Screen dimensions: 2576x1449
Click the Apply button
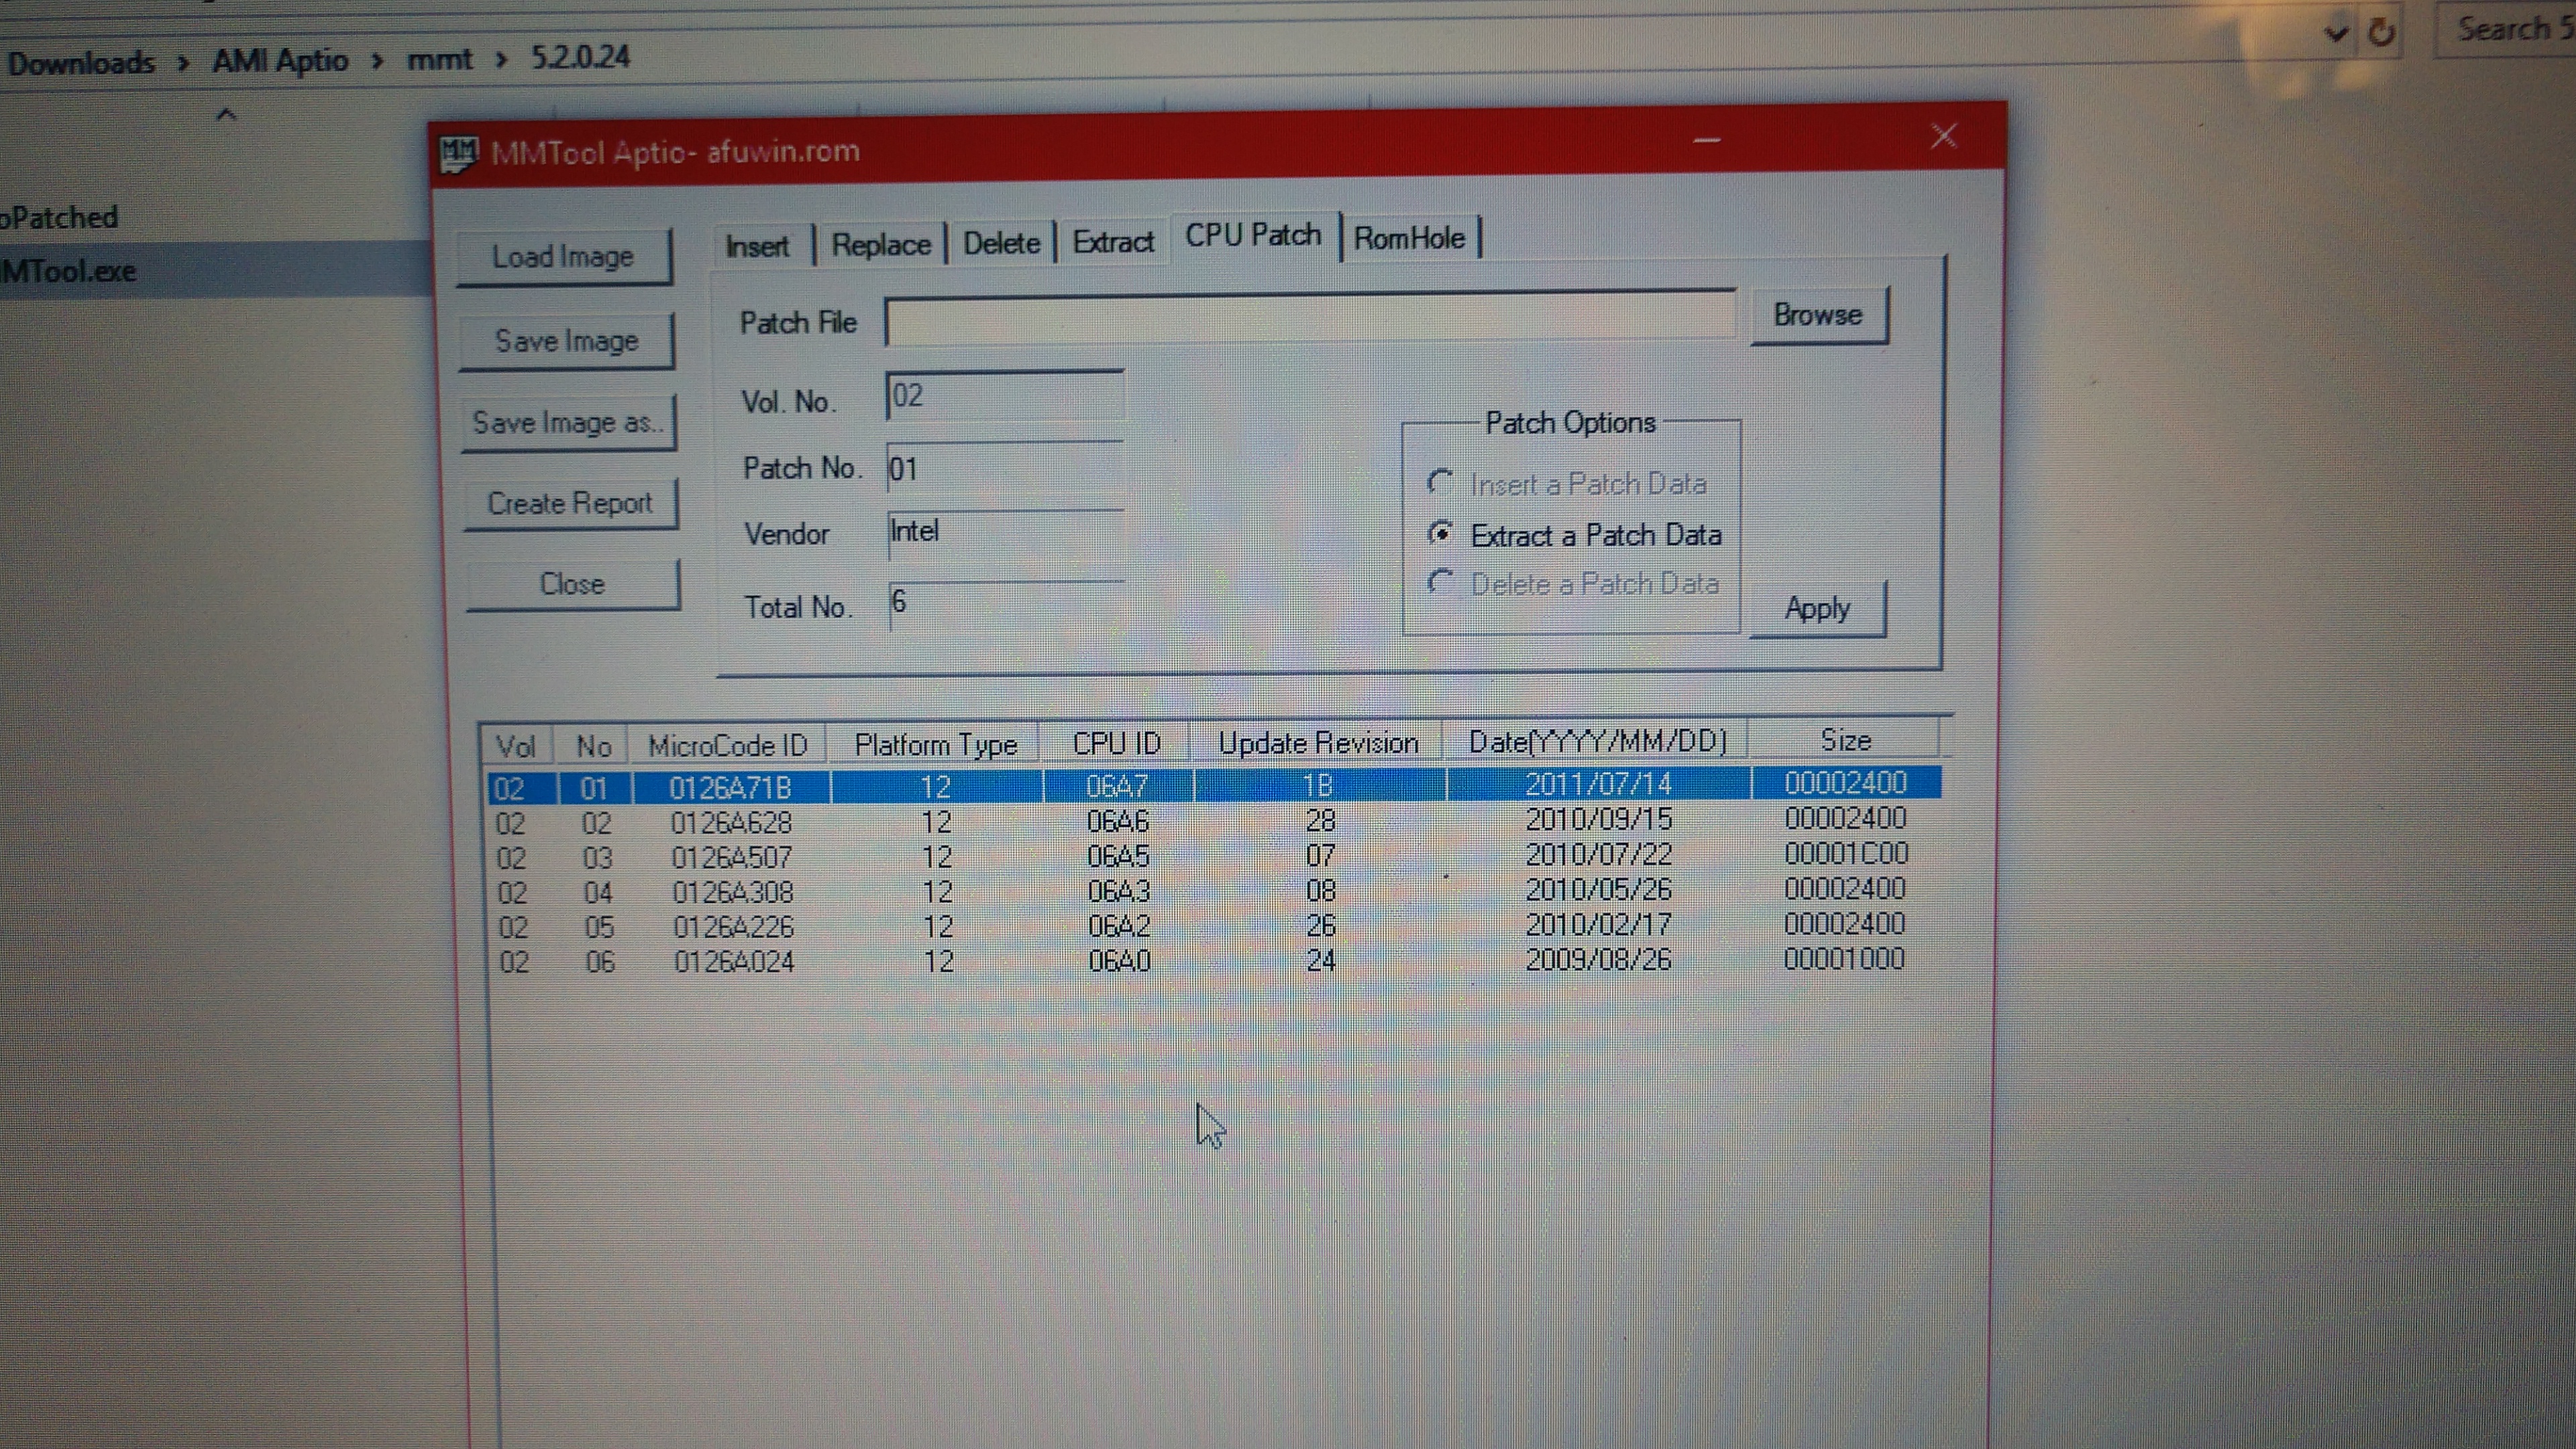click(1817, 608)
